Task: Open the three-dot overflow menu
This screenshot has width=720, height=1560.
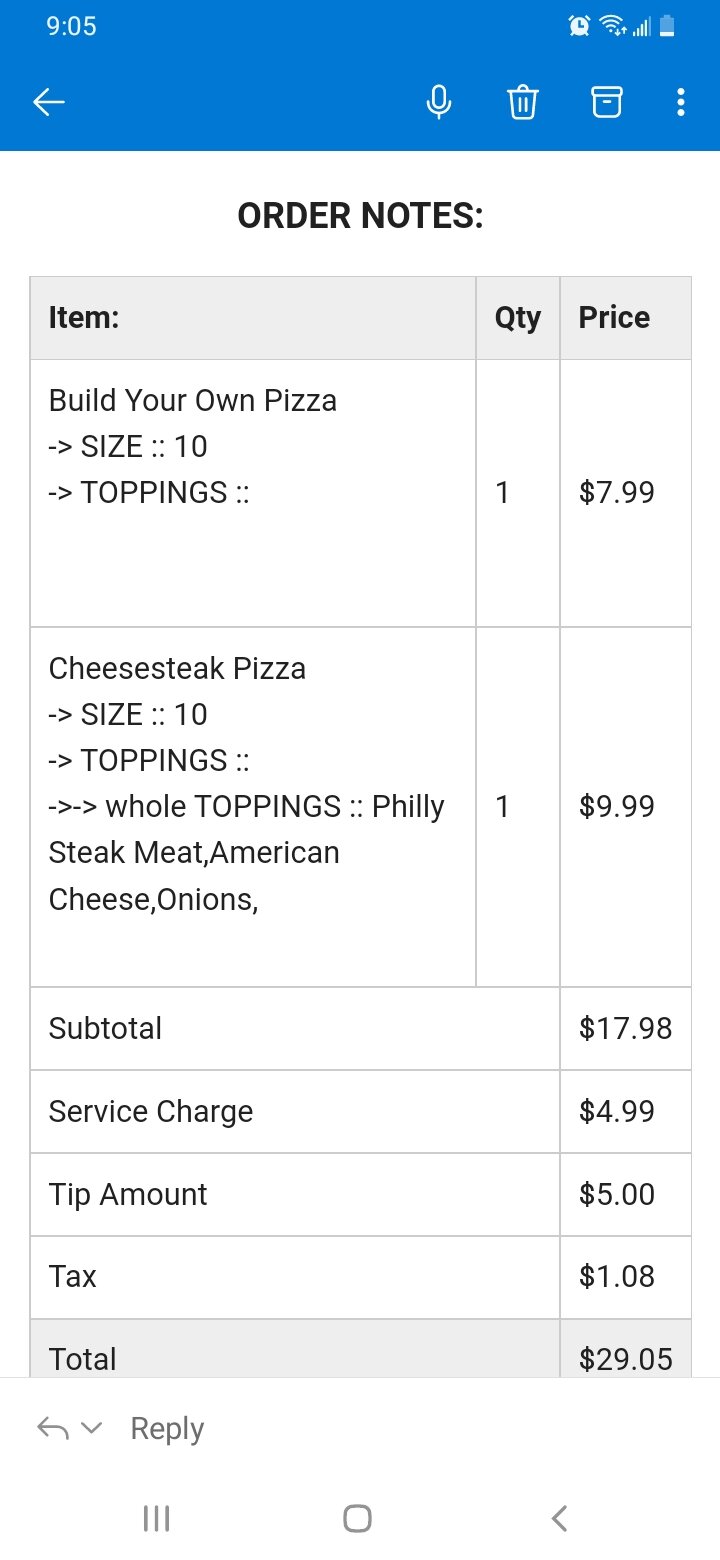Action: click(681, 101)
